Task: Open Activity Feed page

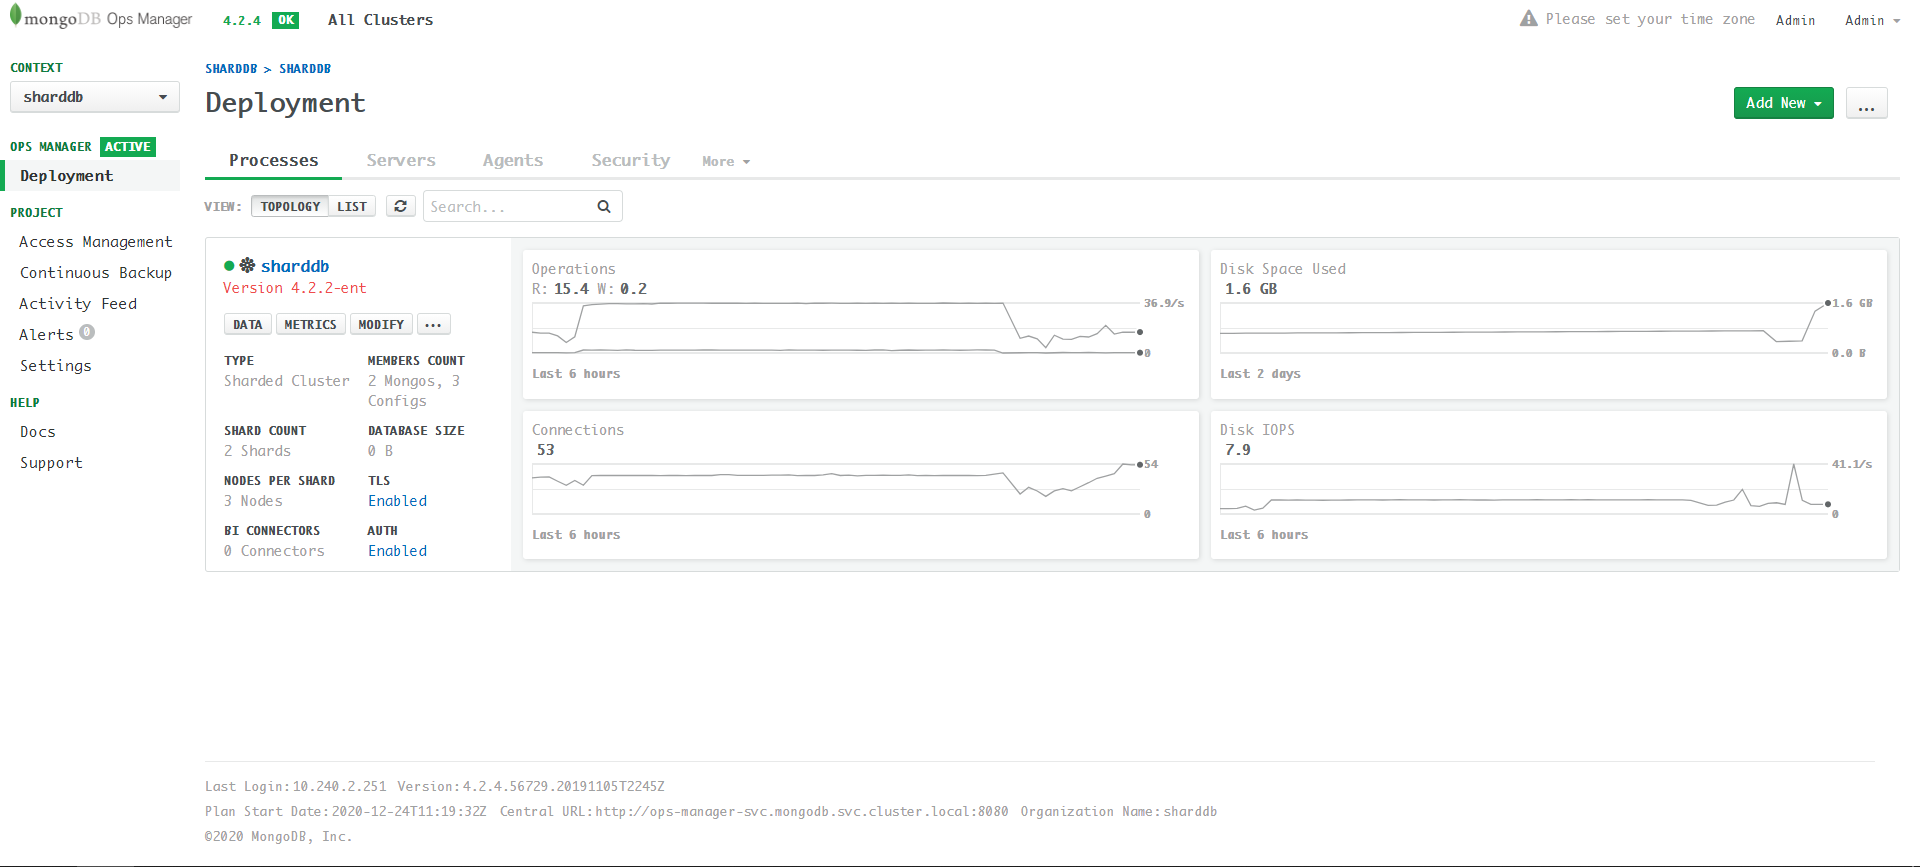Action: [78, 304]
